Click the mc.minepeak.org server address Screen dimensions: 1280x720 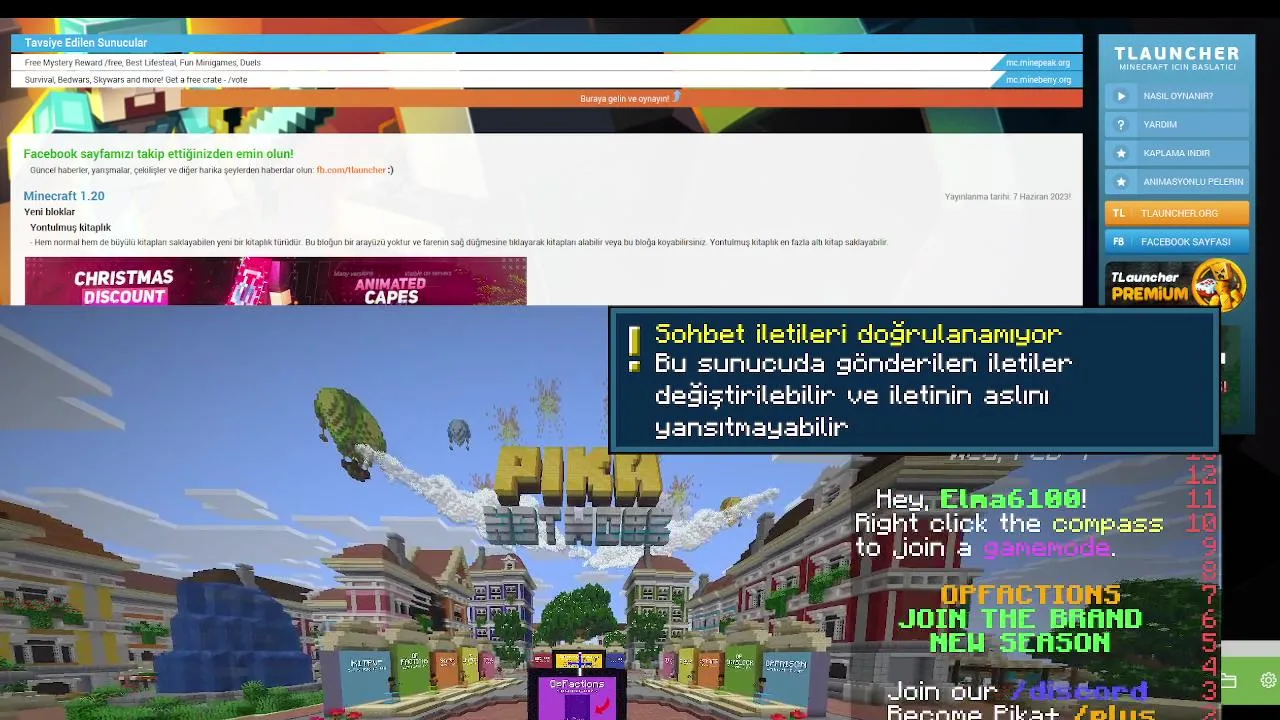(x=1037, y=62)
